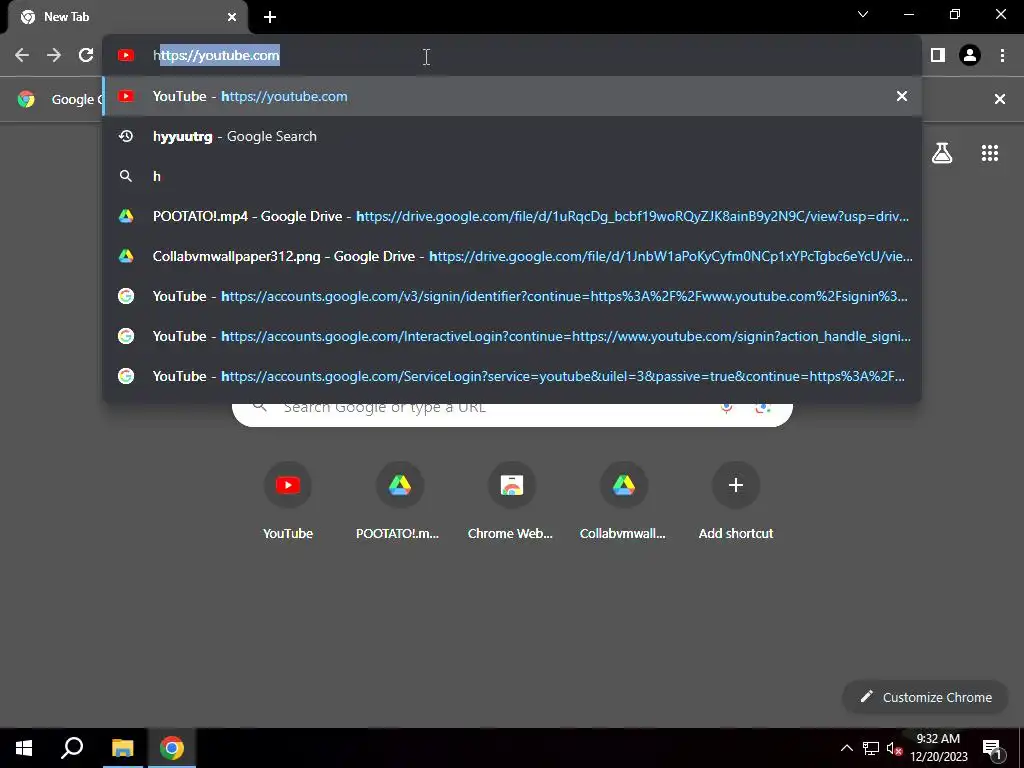
Task: Open network status tray icon
Action: coord(871,748)
